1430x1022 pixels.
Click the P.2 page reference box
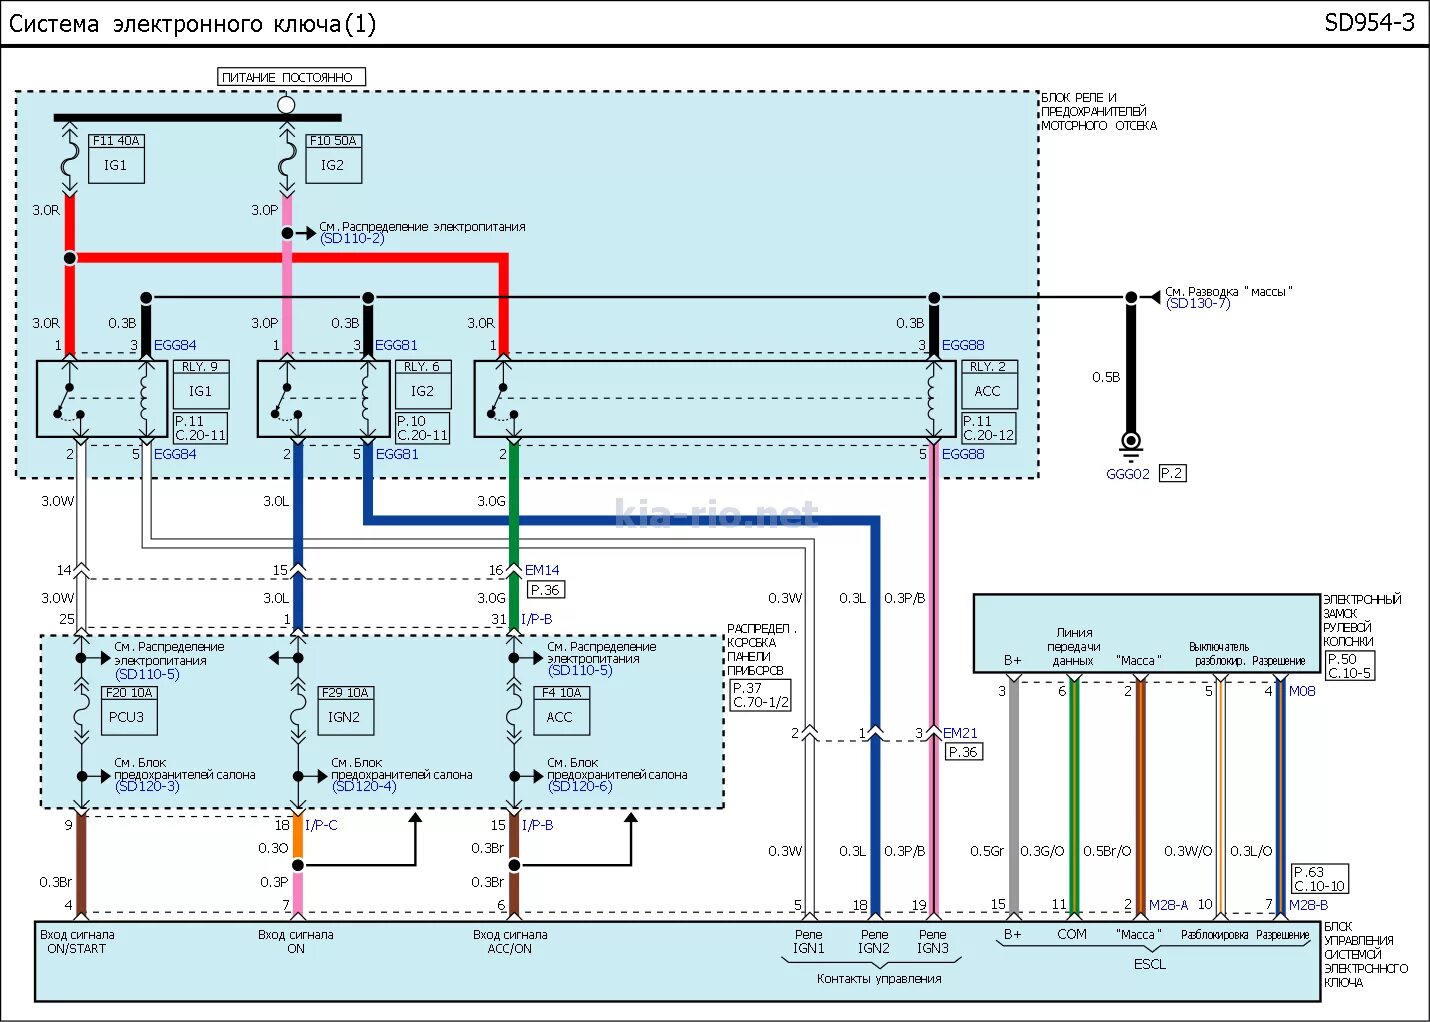1172,473
